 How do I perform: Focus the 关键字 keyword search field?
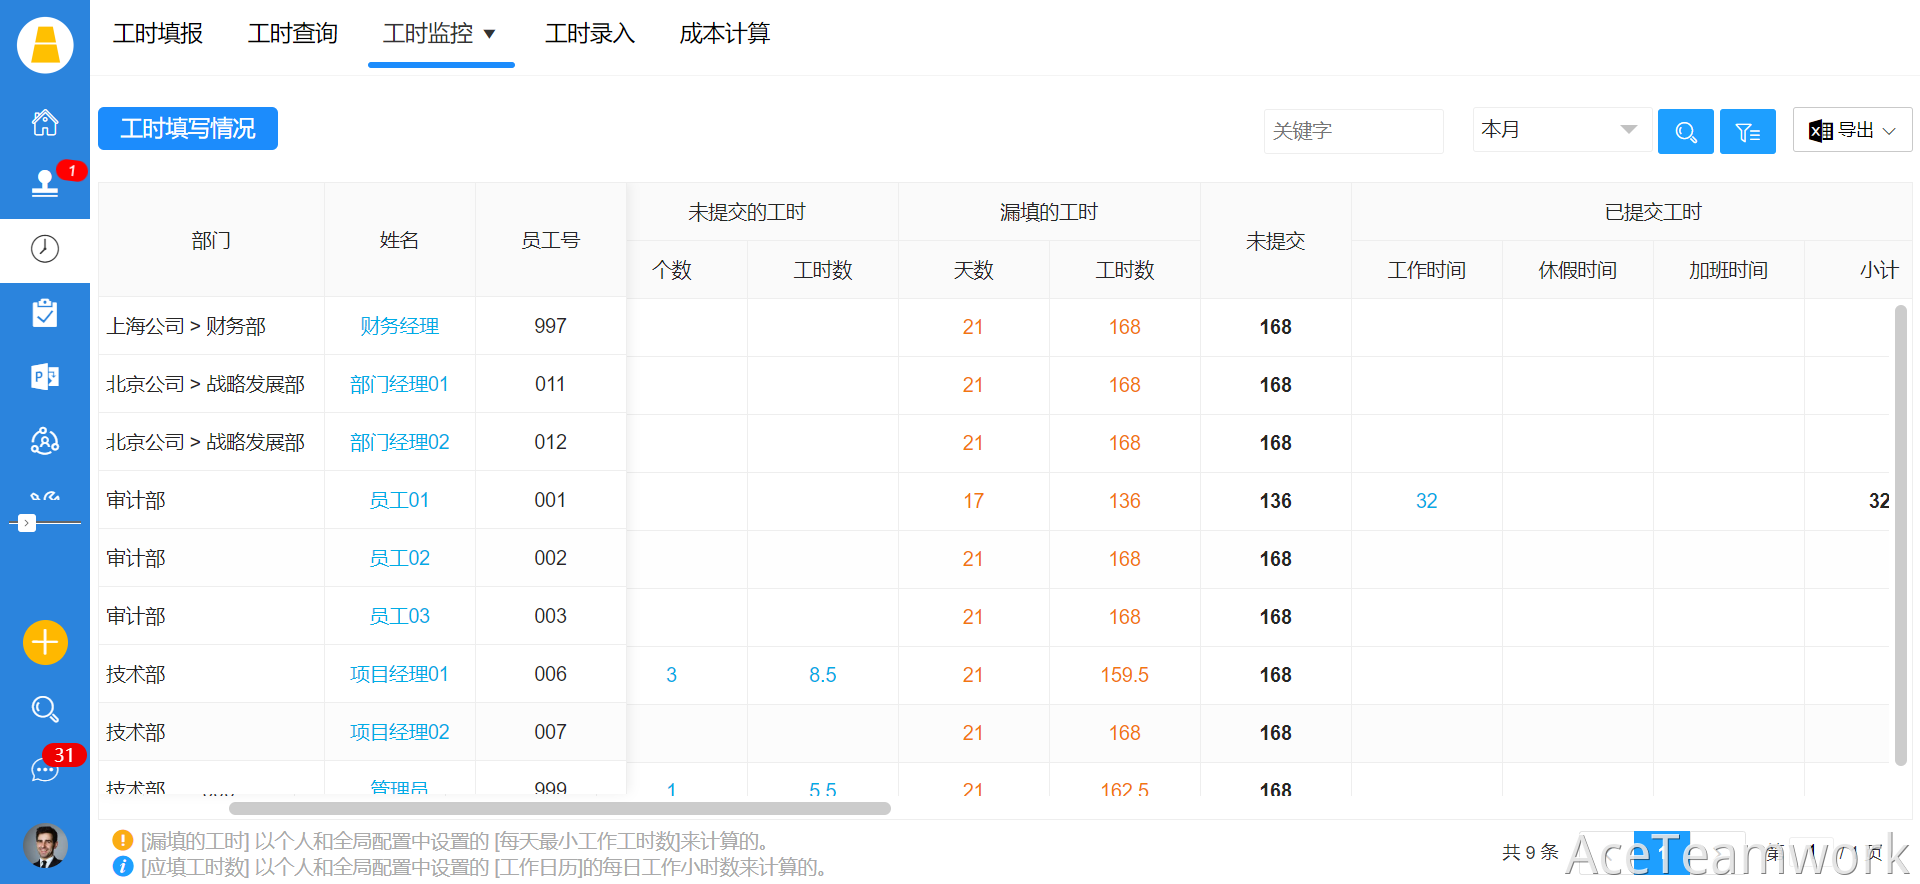tap(1352, 131)
